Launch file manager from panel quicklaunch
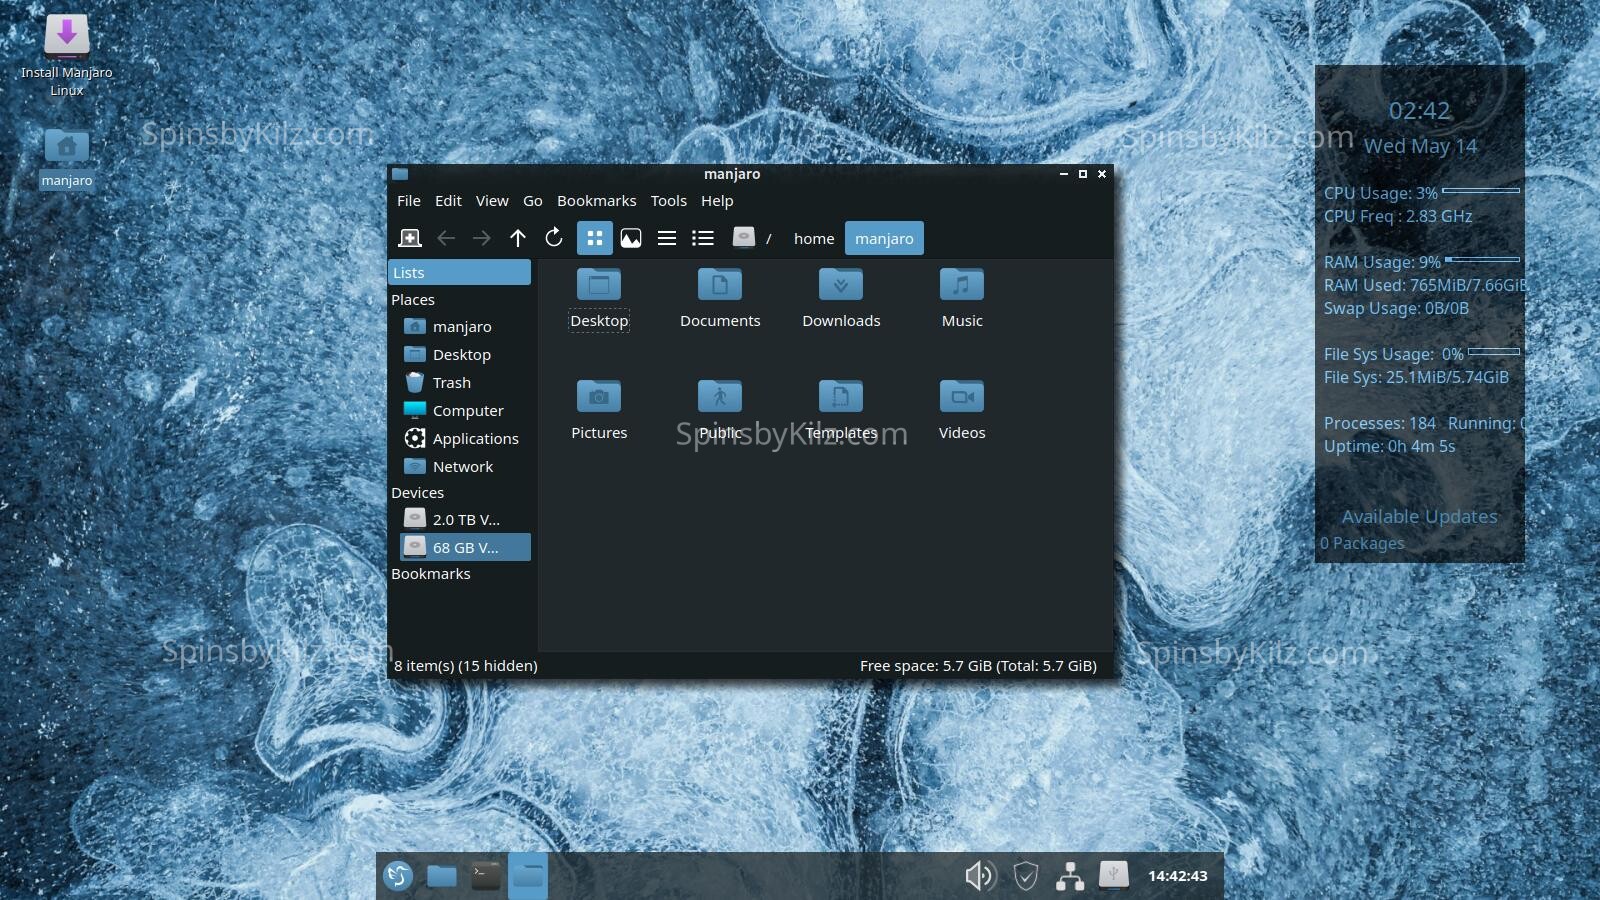Viewport: 1600px width, 900px height. pos(442,876)
